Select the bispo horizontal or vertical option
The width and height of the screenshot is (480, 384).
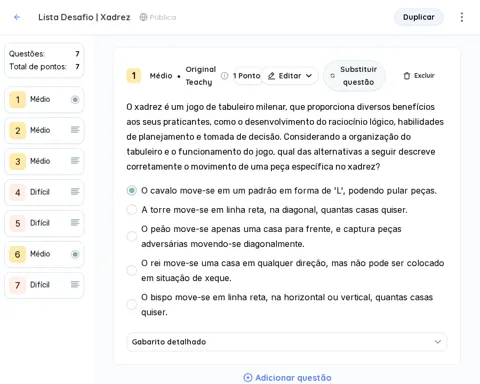point(132,304)
